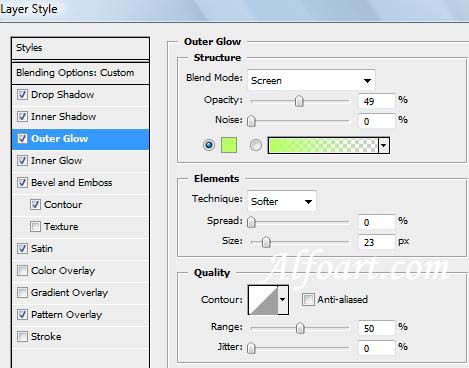This screenshot has width=469, height=368.
Task: Click the Opacity slider handle
Action: coord(299,101)
